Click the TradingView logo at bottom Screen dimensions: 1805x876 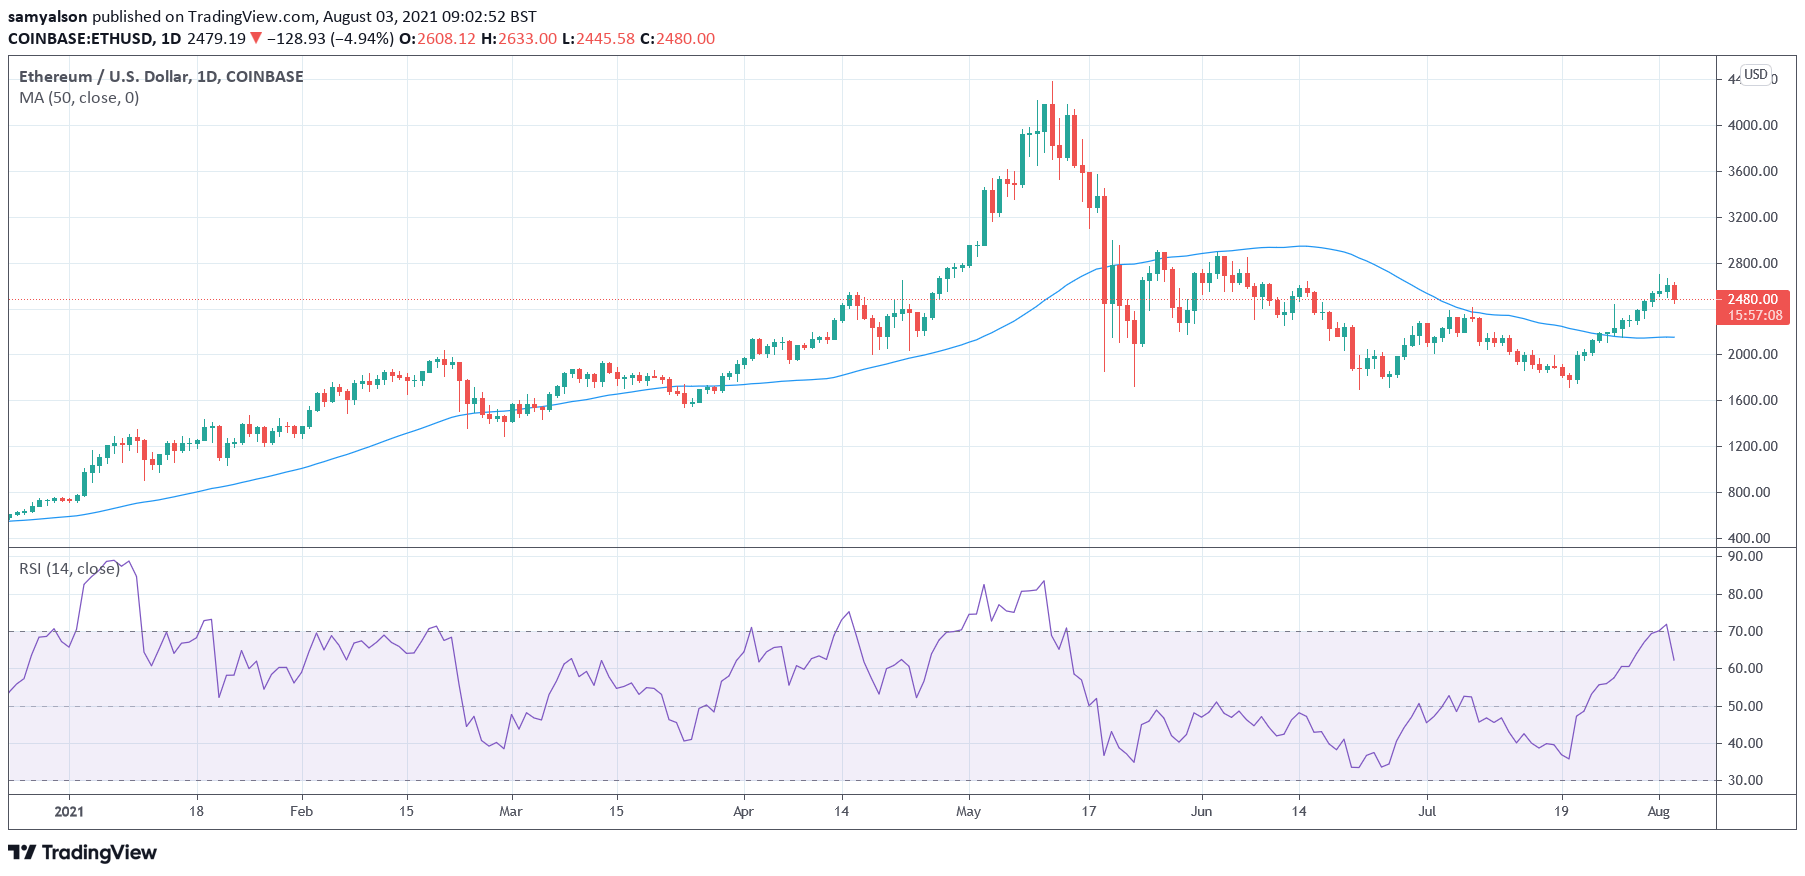(x=83, y=853)
